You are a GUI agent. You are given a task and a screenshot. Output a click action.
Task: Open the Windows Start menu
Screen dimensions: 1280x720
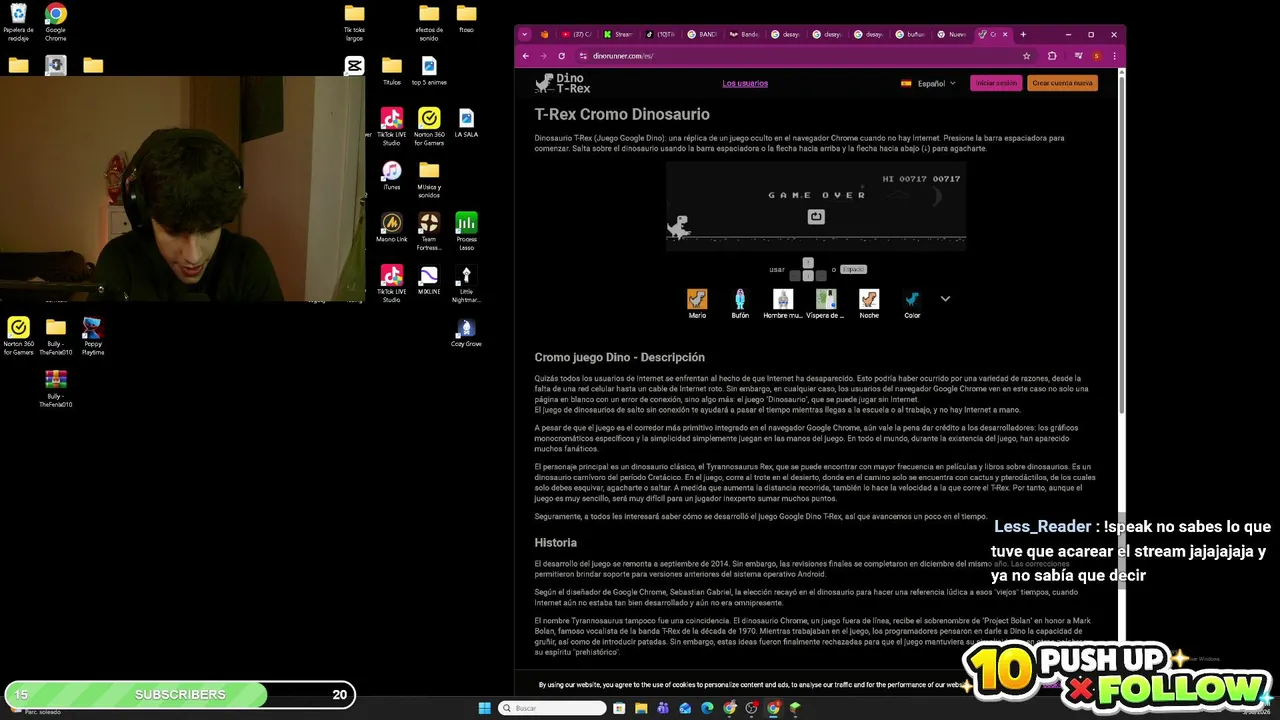485,708
